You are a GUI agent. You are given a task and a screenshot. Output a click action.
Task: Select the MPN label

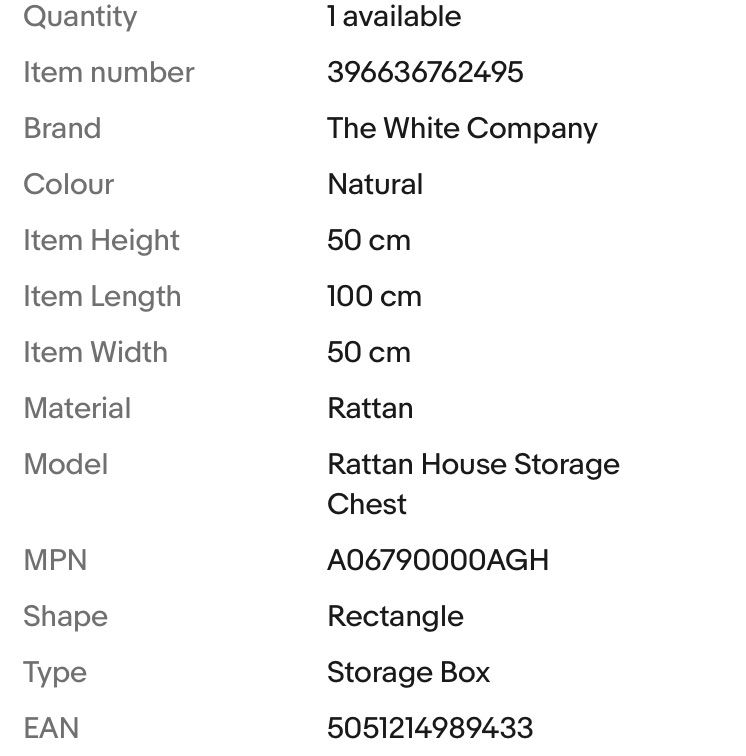point(55,560)
